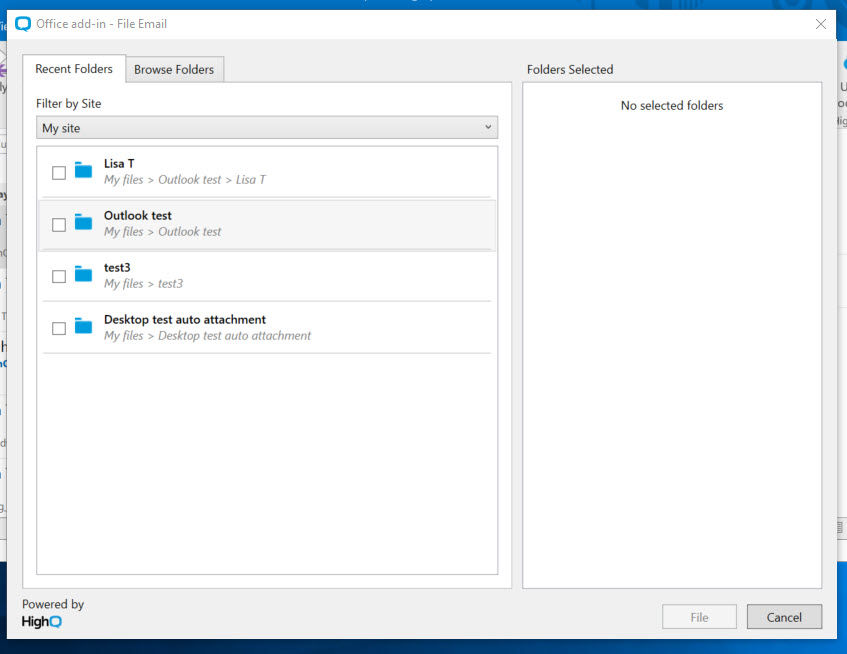This screenshot has width=847, height=654.
Task: Select the Outlook test folder name
Action: (138, 215)
